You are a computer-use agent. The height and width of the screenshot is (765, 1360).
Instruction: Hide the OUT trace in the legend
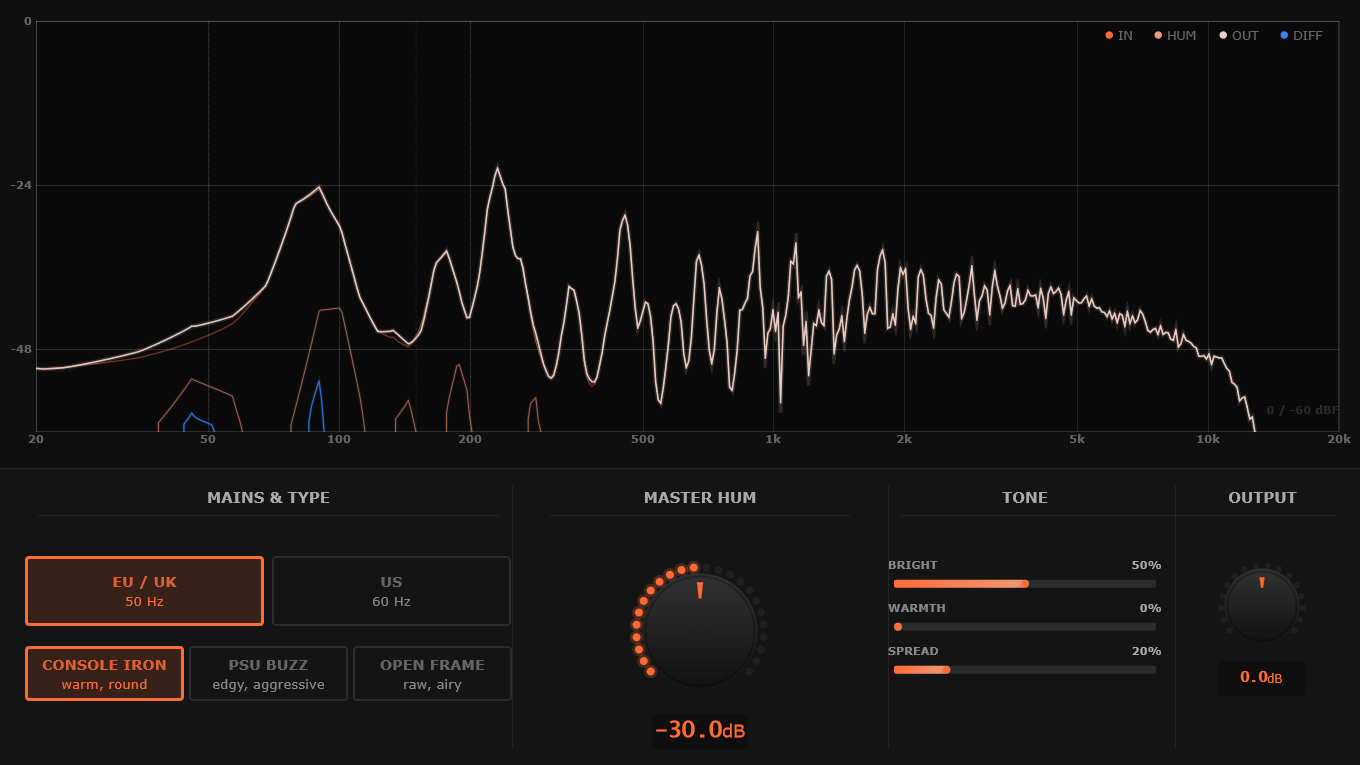tap(1239, 36)
